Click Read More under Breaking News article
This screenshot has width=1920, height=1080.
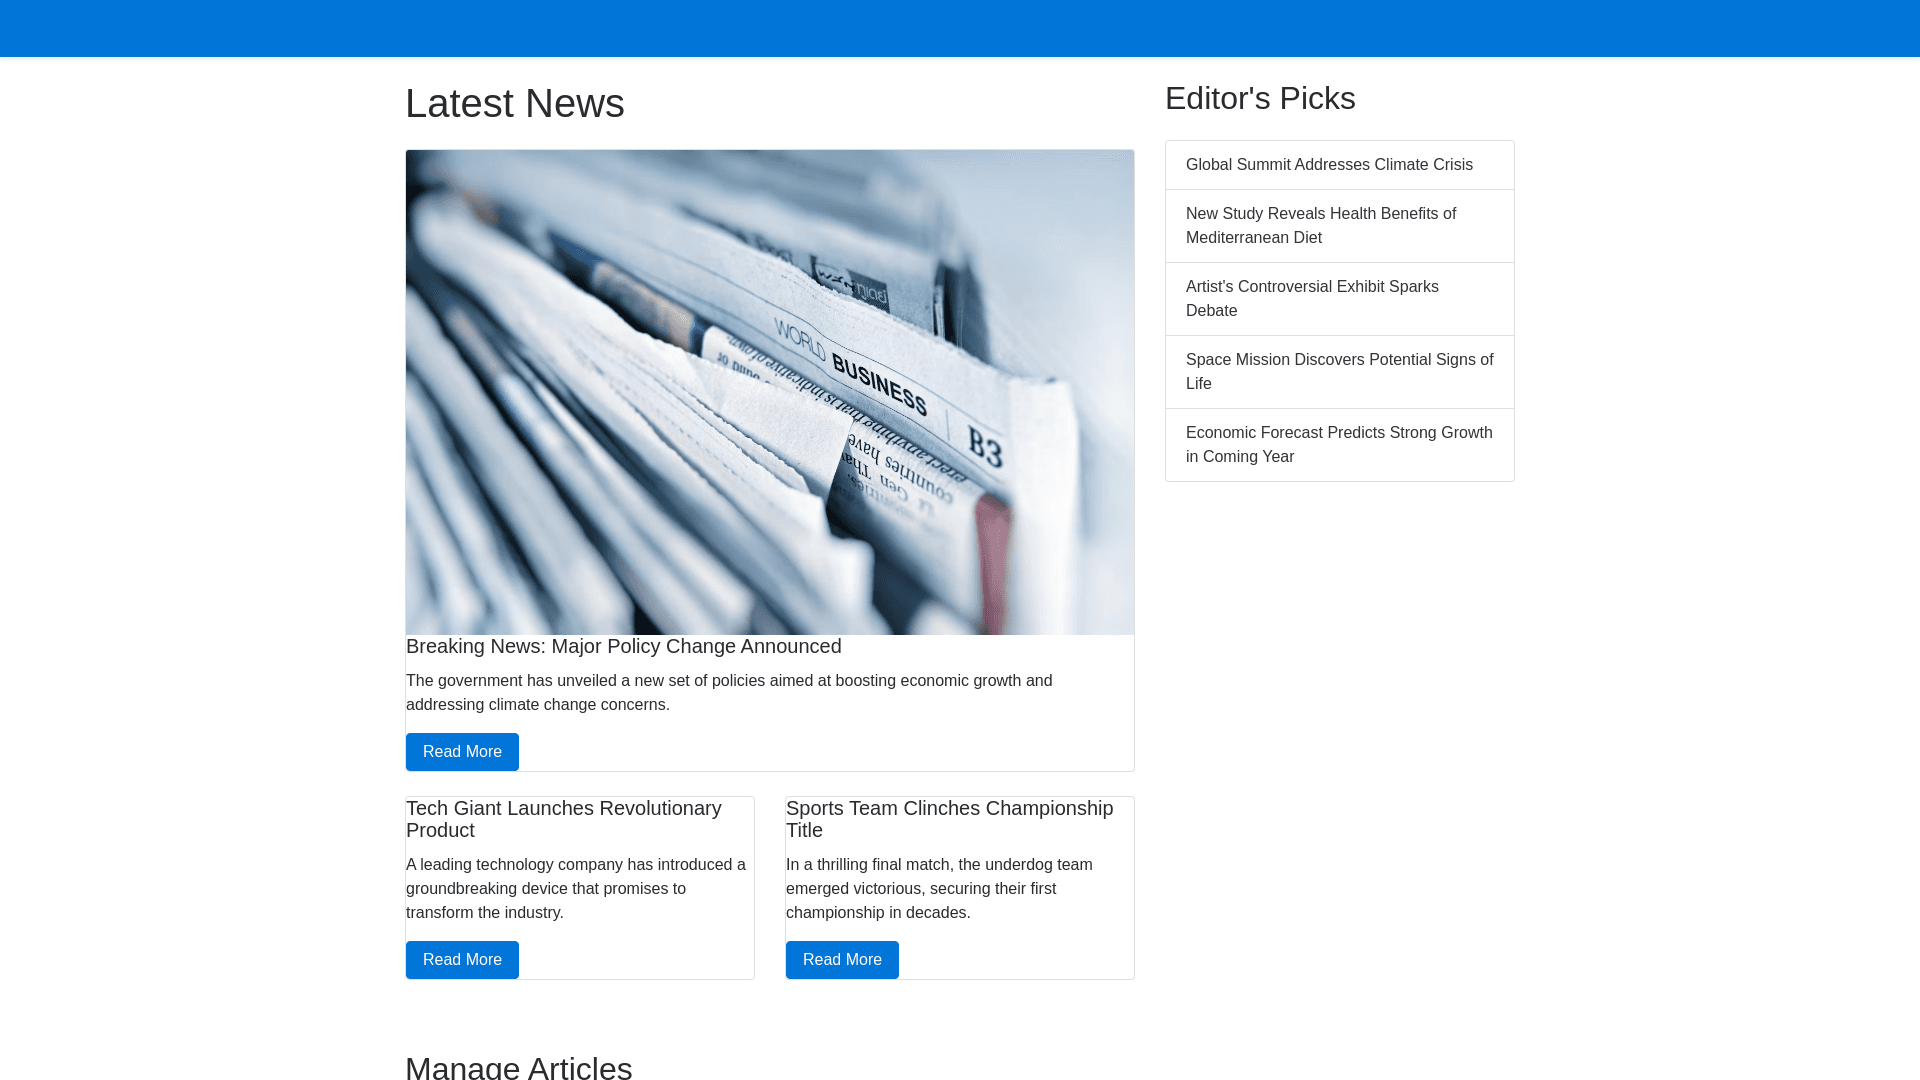(462, 752)
